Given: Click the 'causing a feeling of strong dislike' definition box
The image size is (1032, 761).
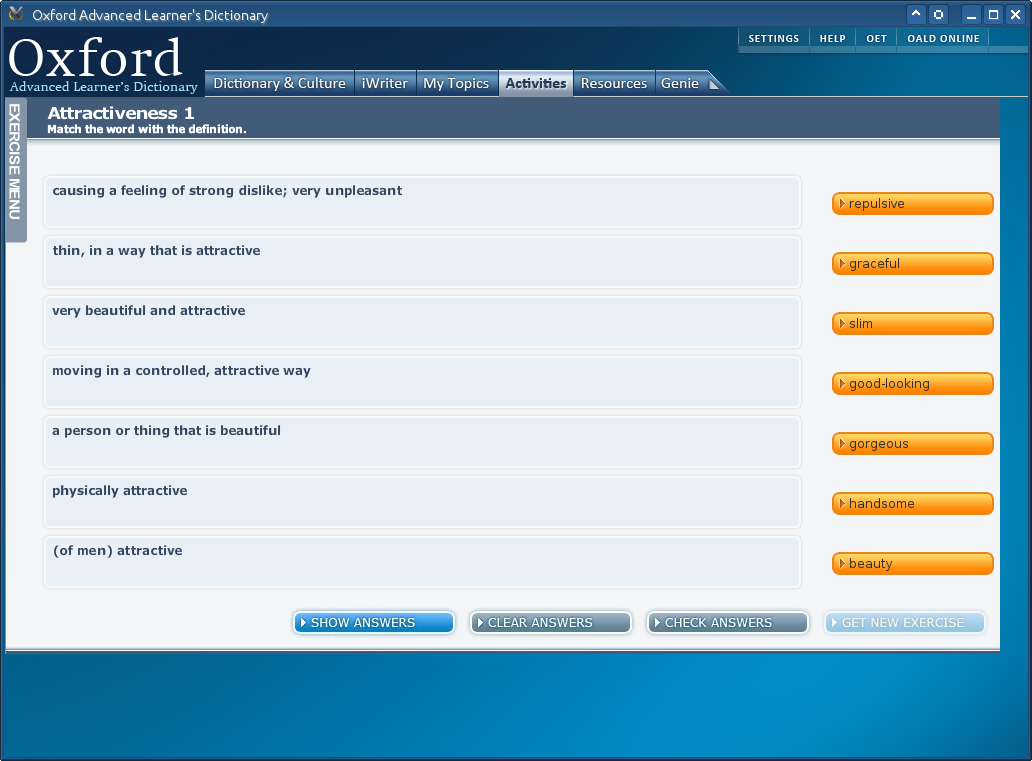Looking at the screenshot, I should (x=423, y=202).
